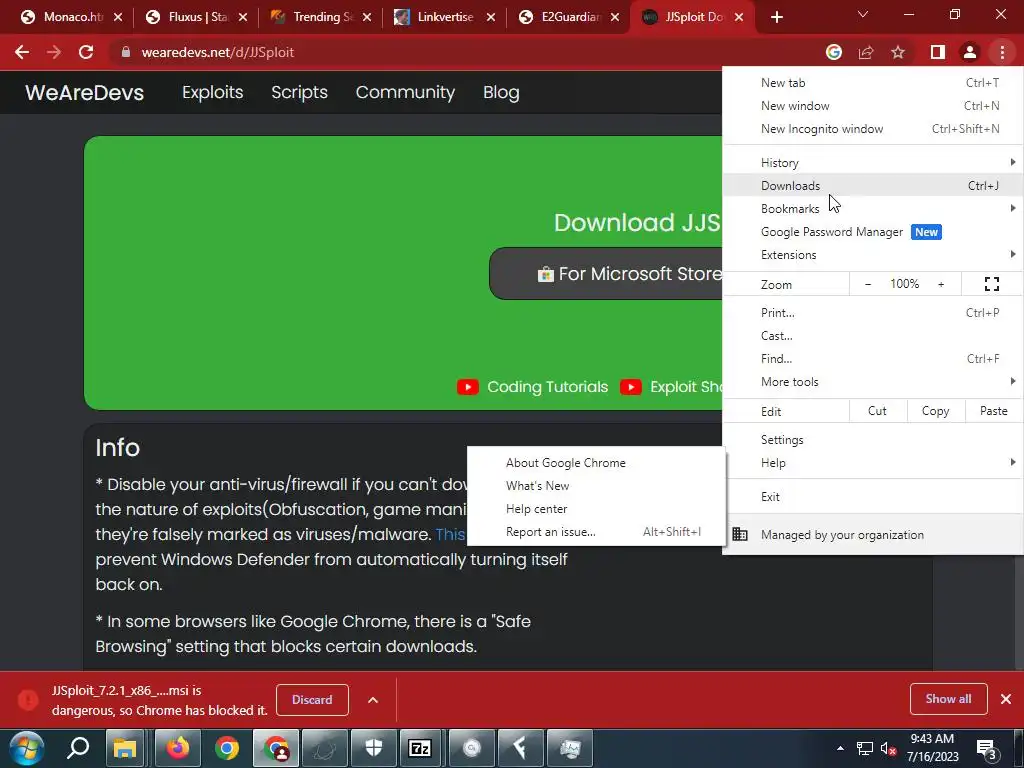Choose Cast from the menu
1024x768 pixels.
873,336
